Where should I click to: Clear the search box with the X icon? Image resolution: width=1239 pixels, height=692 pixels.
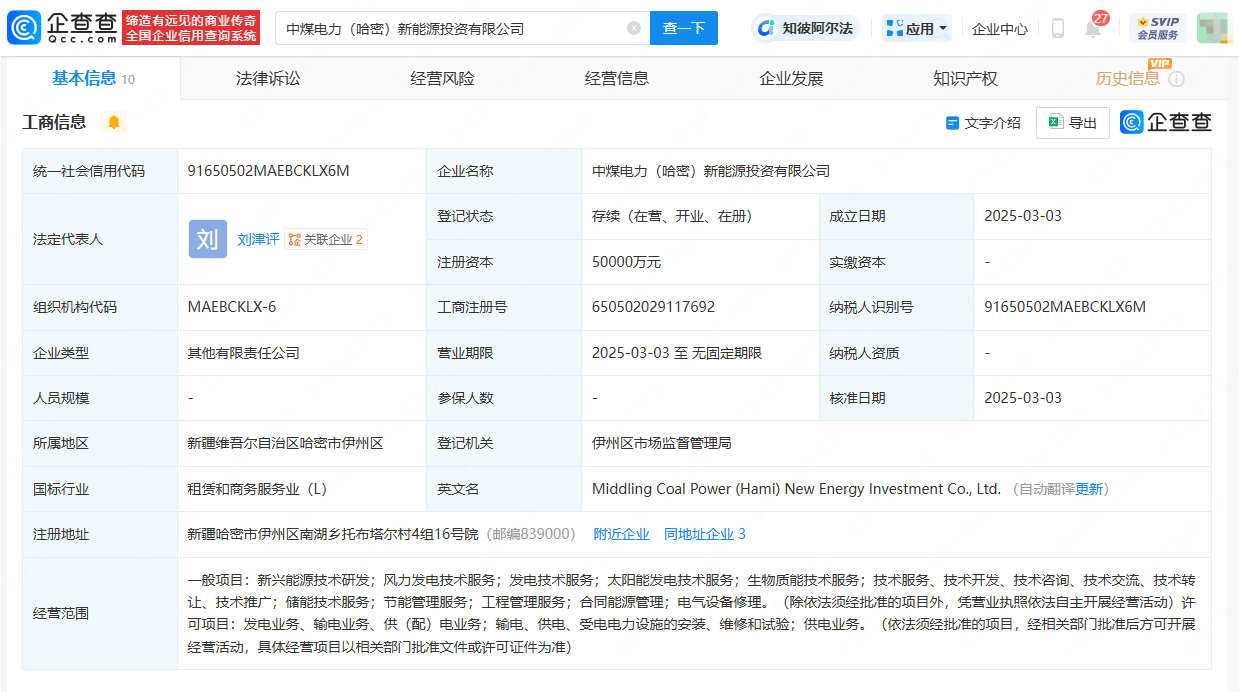pos(634,28)
